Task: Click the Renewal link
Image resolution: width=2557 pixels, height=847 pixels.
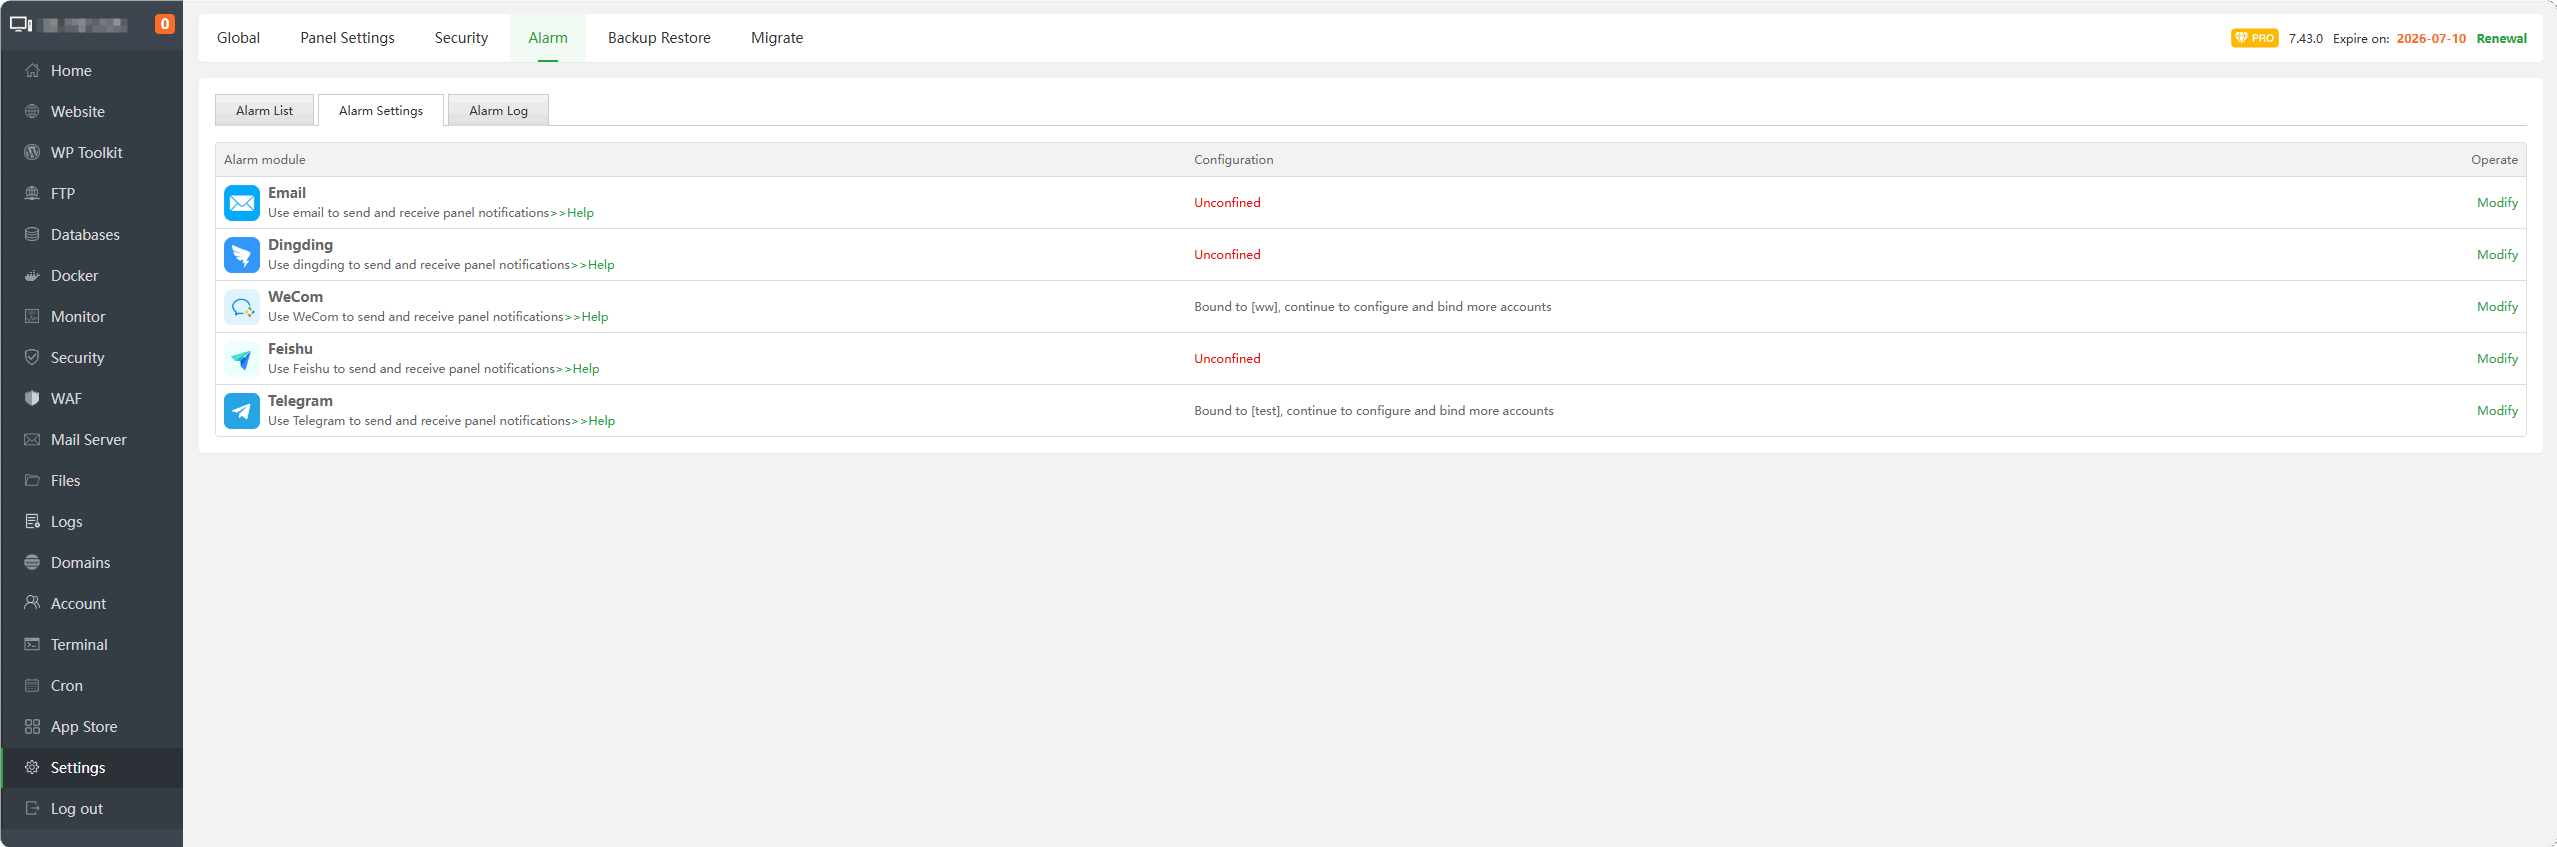Action: pos(2501,39)
